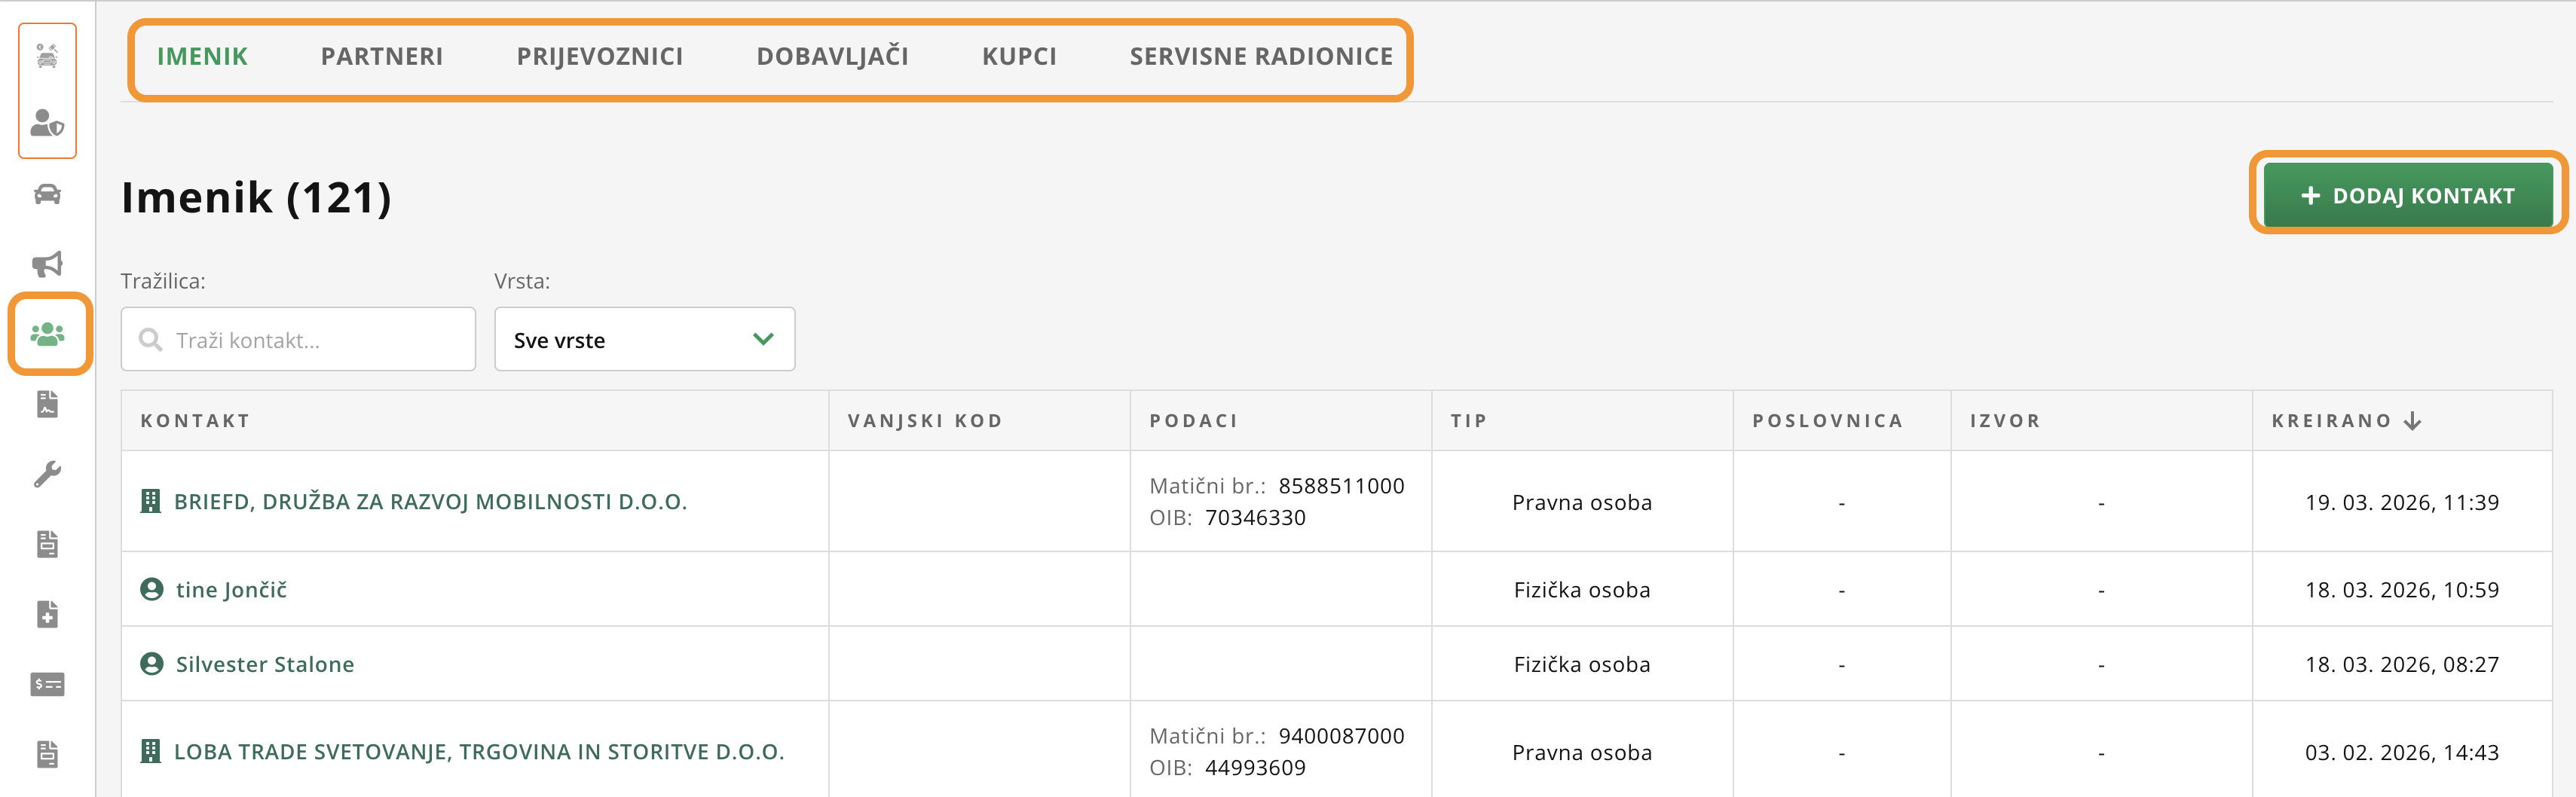Click the car auction icon at sidebar top
Screen dimensions: 2576x797
47,55
